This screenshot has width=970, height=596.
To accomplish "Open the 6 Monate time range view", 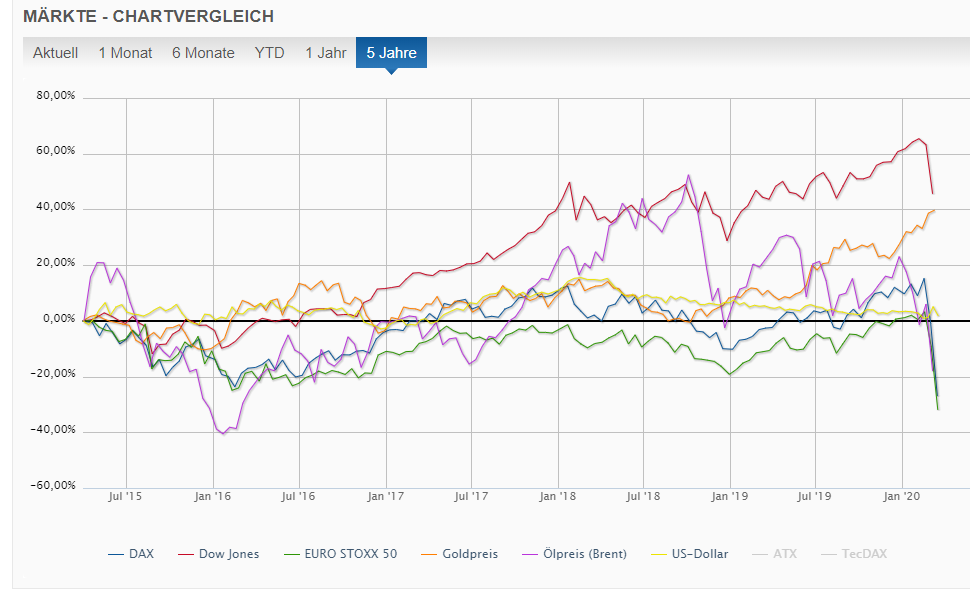I will [202, 53].
